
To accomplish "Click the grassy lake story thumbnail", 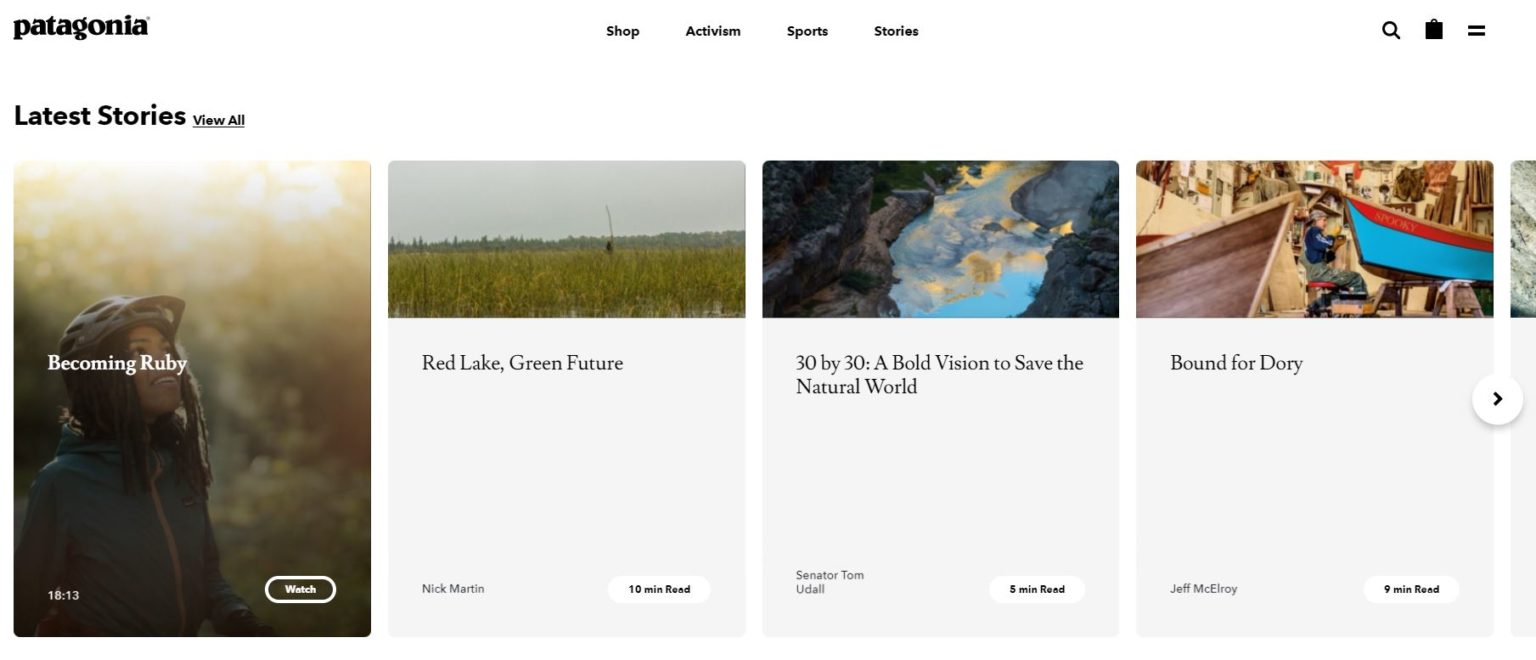I will coord(566,239).
